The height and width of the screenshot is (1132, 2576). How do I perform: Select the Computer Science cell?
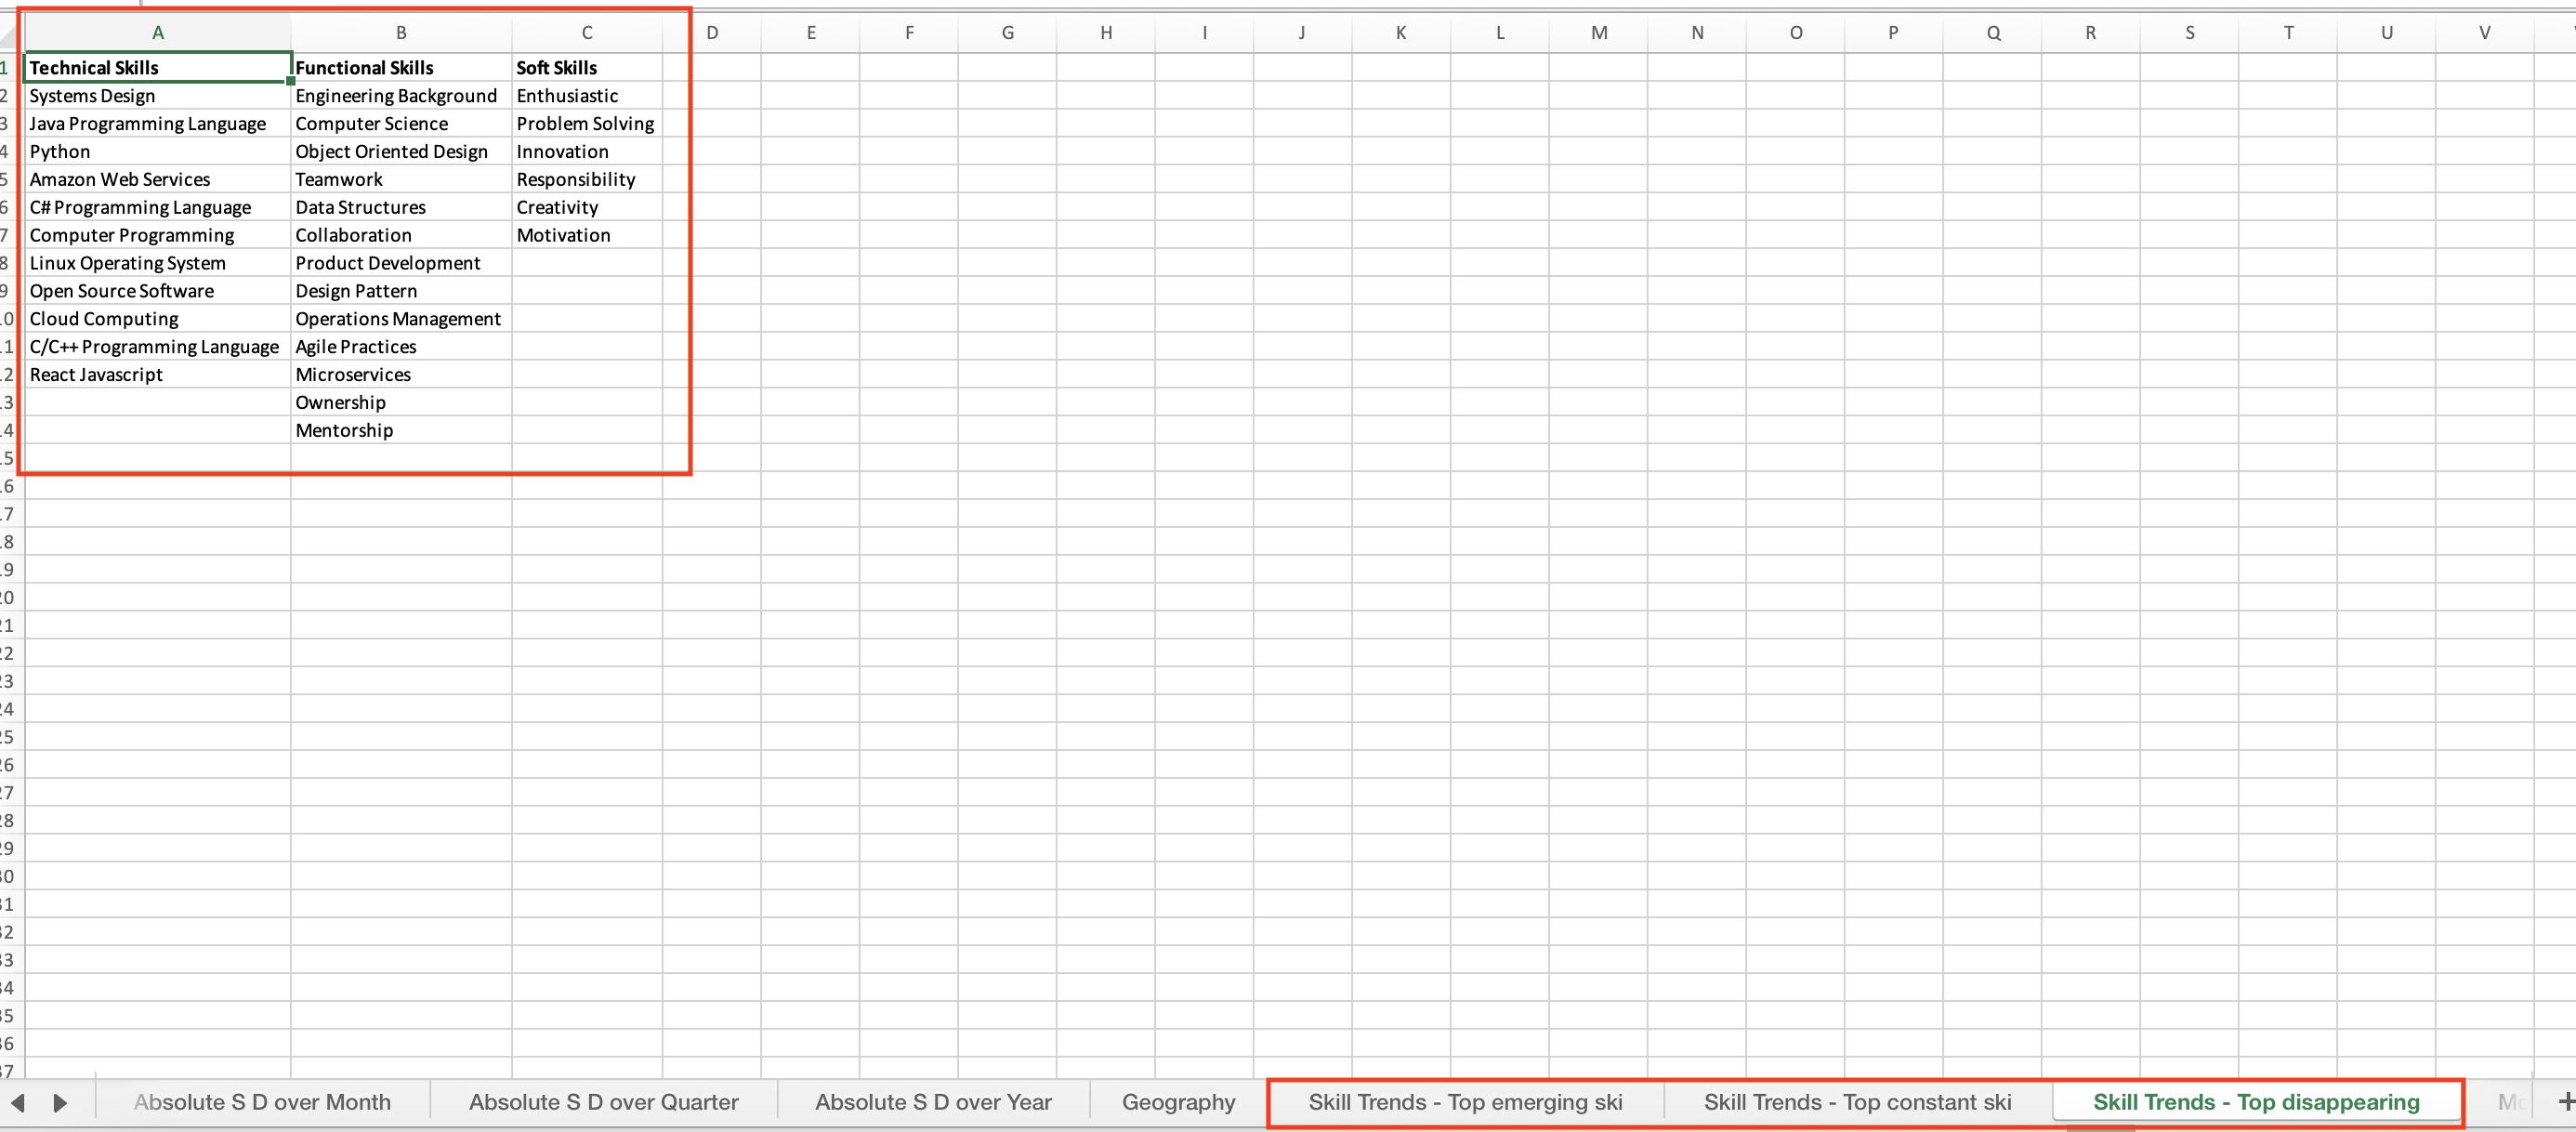click(x=401, y=123)
